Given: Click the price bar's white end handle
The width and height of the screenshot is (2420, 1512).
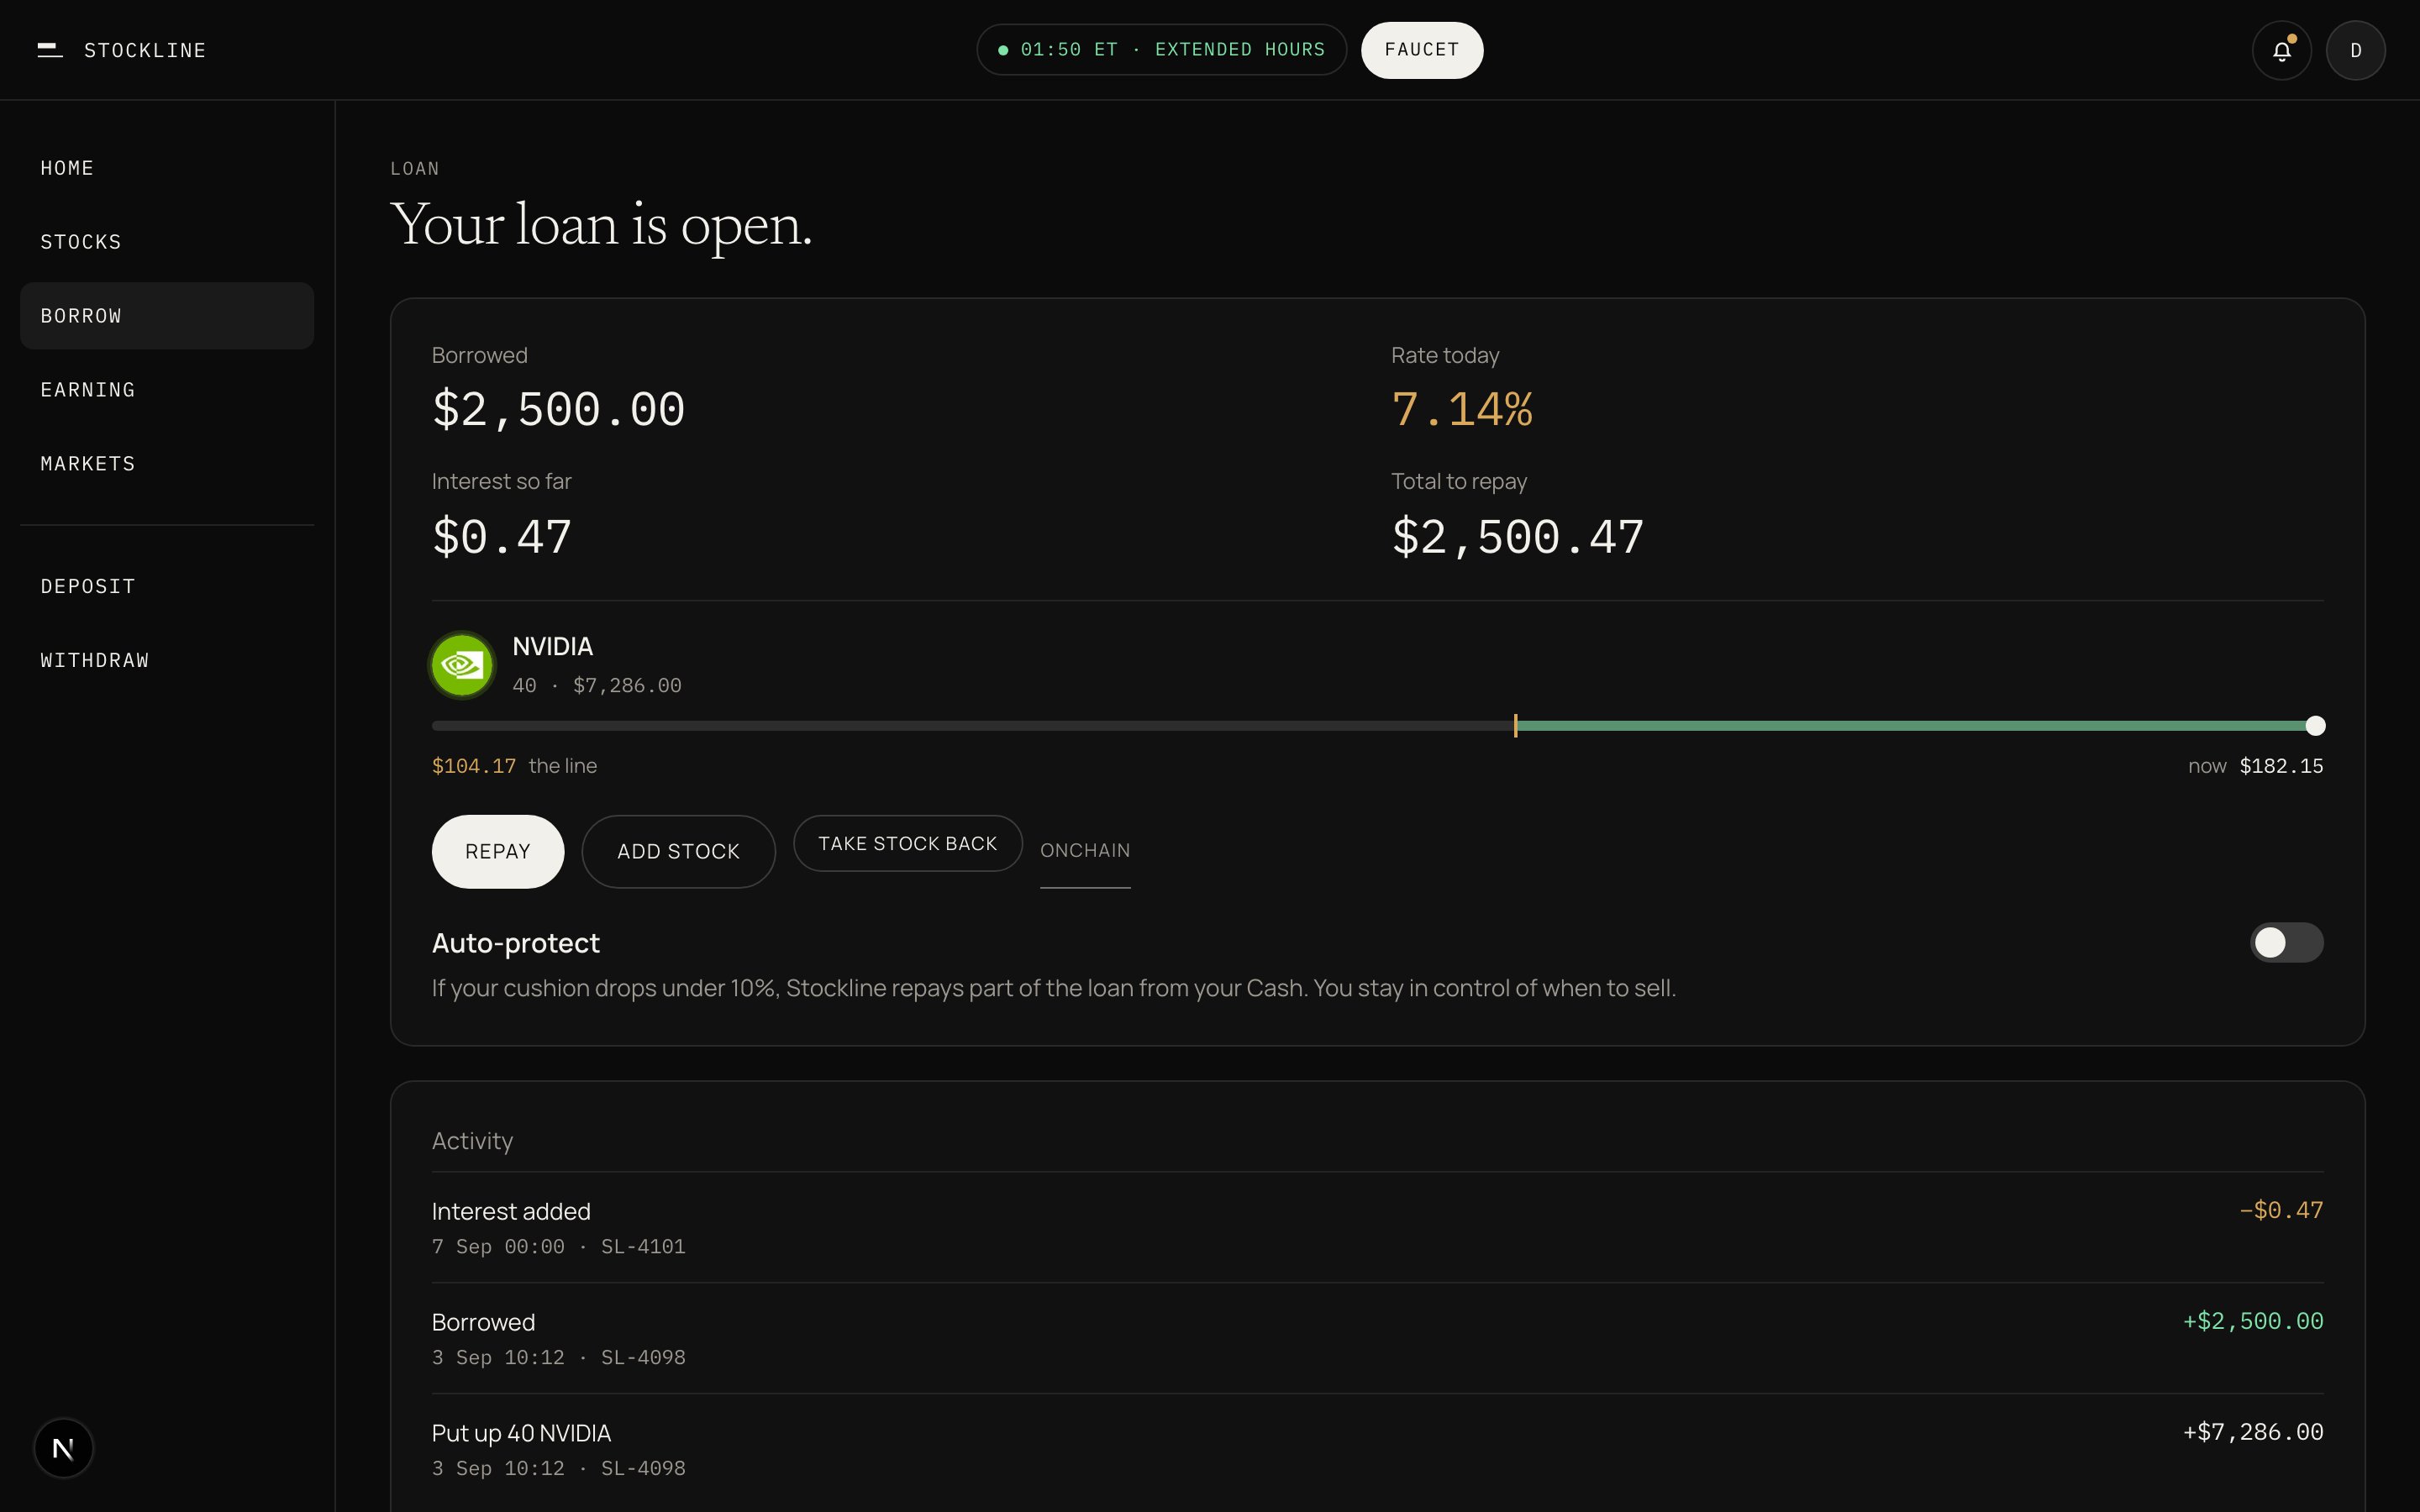Looking at the screenshot, I should coord(2315,726).
